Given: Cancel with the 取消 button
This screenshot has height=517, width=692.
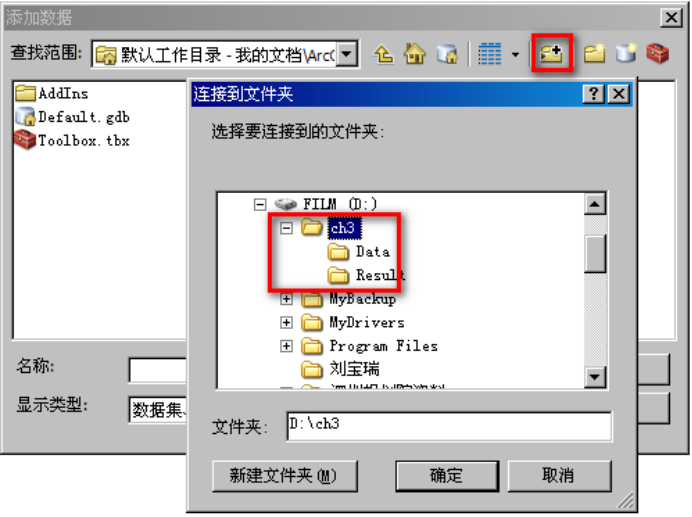Looking at the screenshot, I should click(x=559, y=475).
